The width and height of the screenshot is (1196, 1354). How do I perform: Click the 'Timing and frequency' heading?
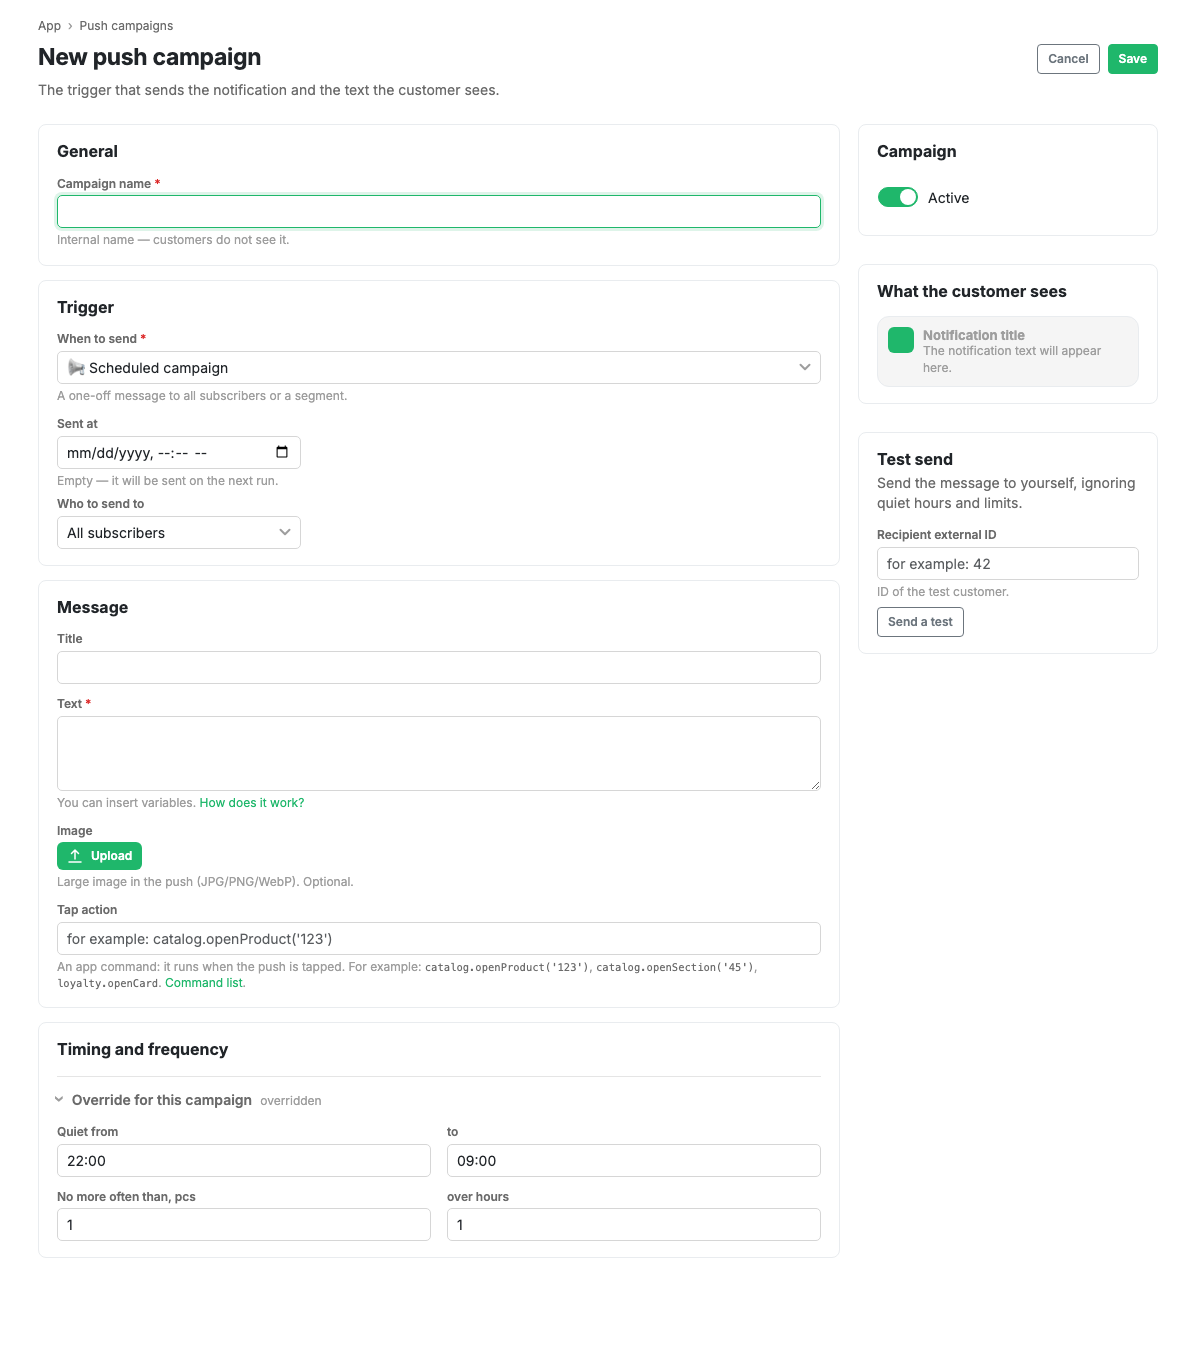[143, 1049]
